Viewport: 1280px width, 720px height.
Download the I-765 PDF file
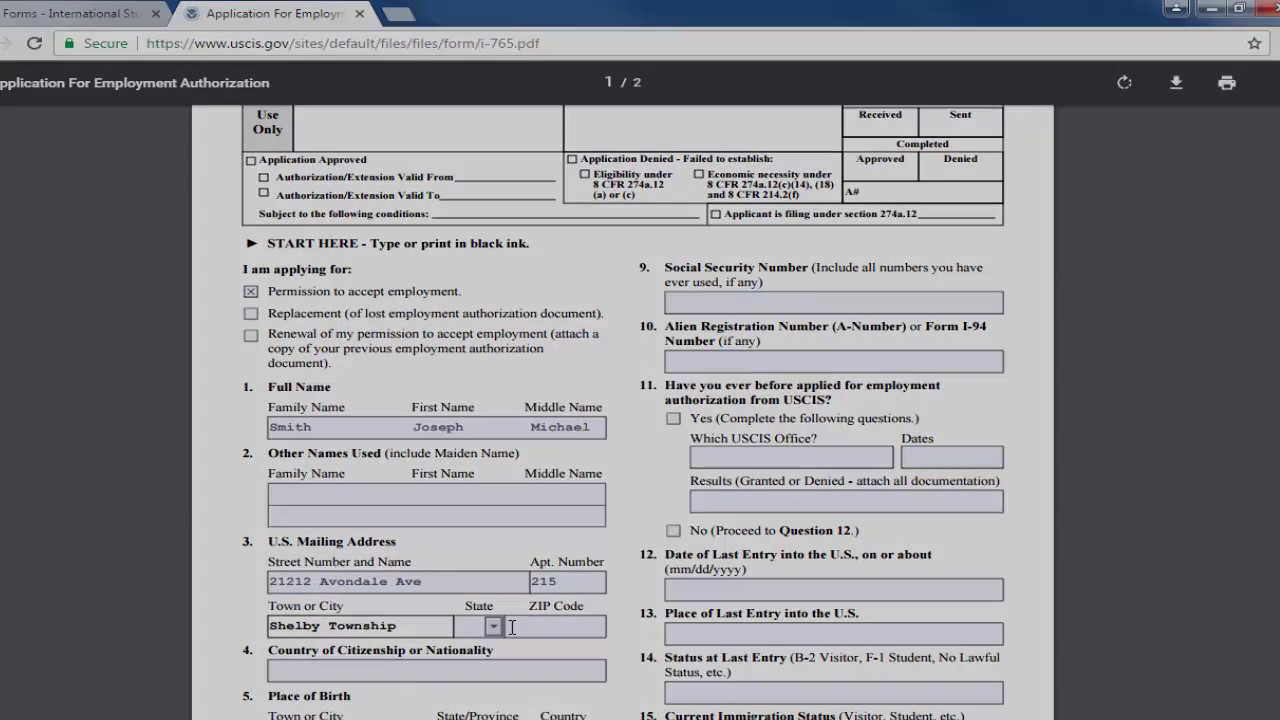[1176, 83]
